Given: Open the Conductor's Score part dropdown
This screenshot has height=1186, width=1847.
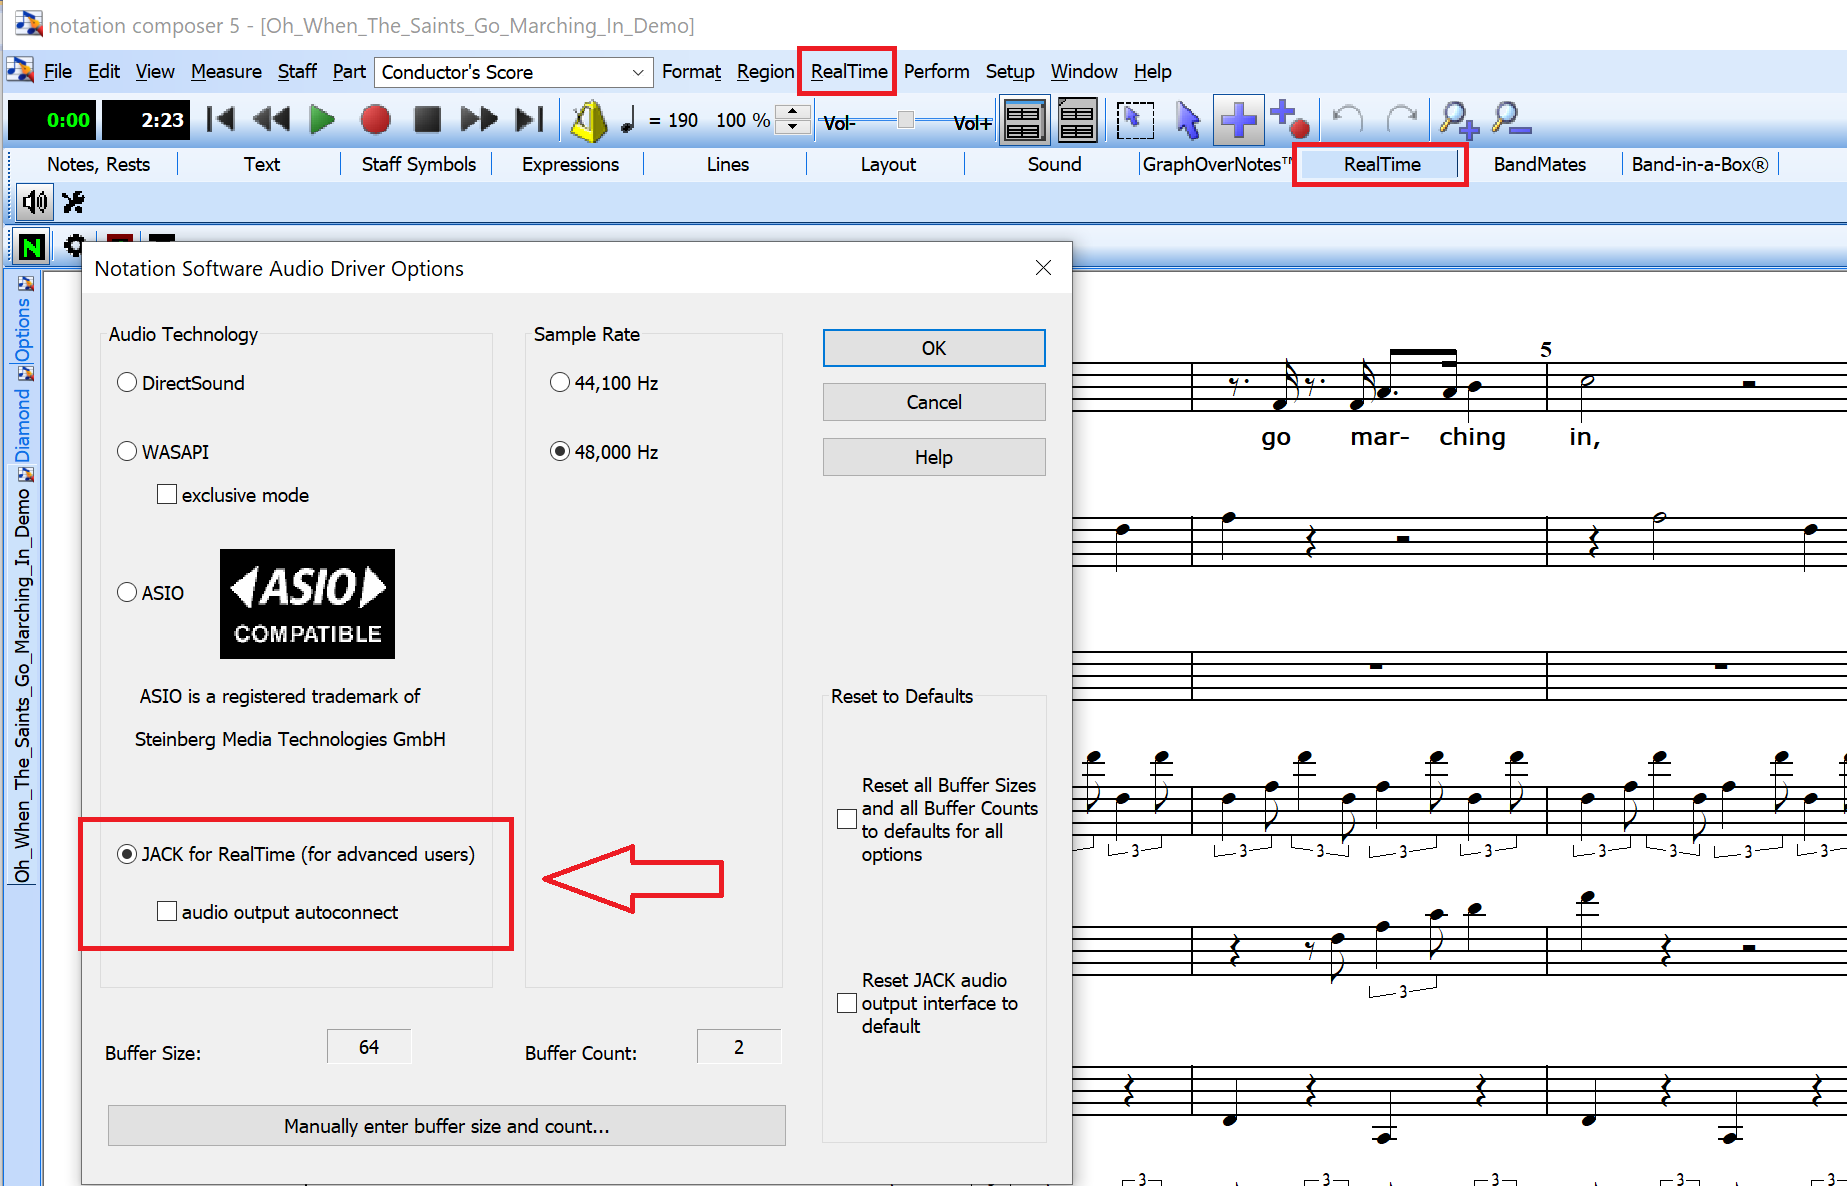Looking at the screenshot, I should 637,72.
